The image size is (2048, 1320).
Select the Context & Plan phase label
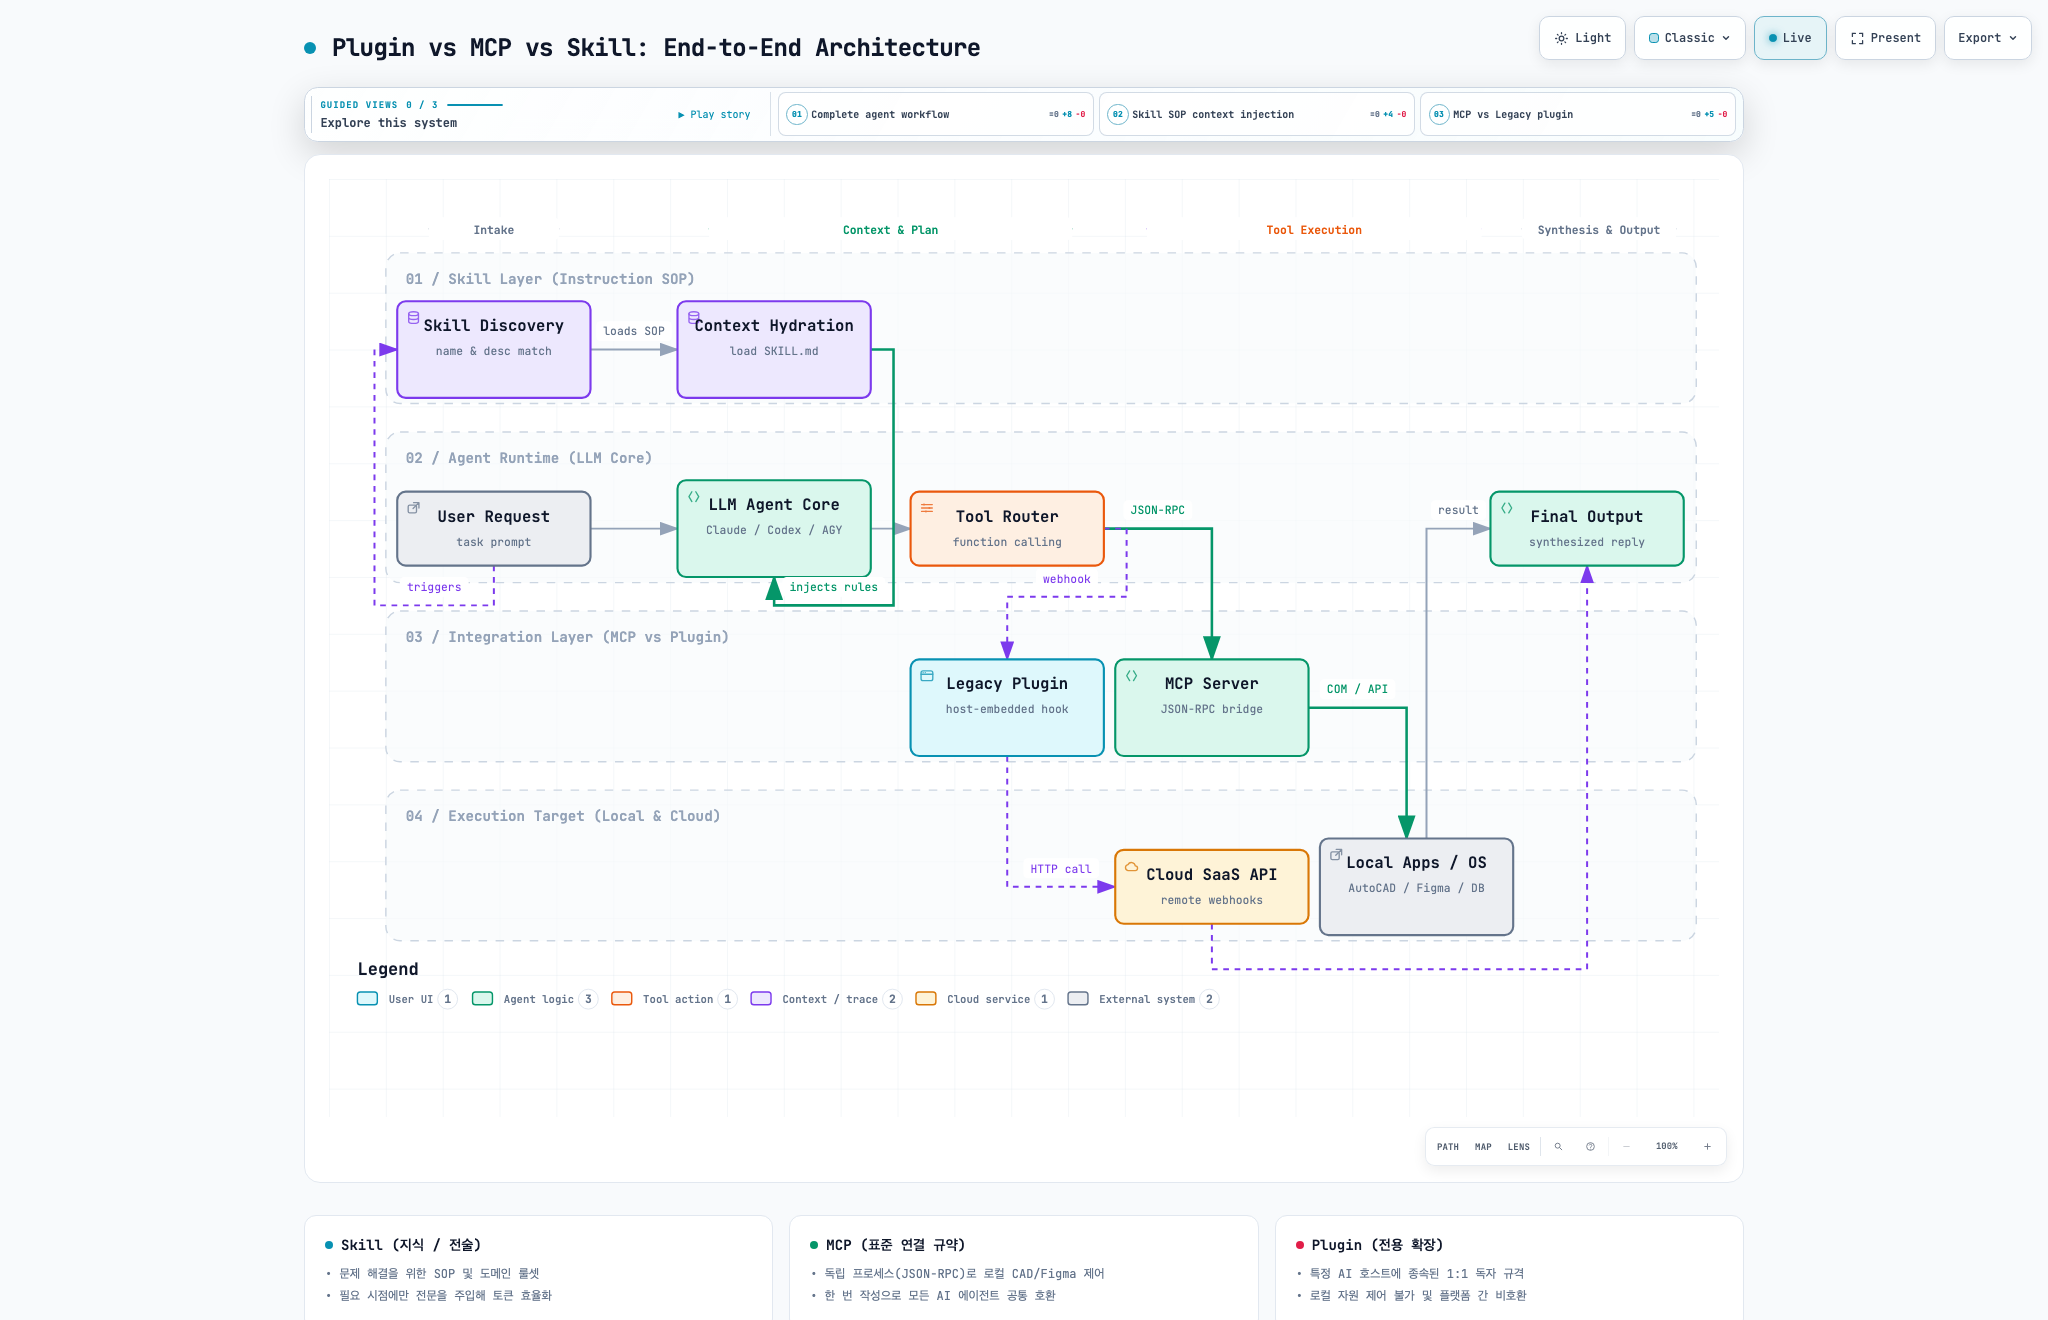pyautogui.click(x=890, y=230)
